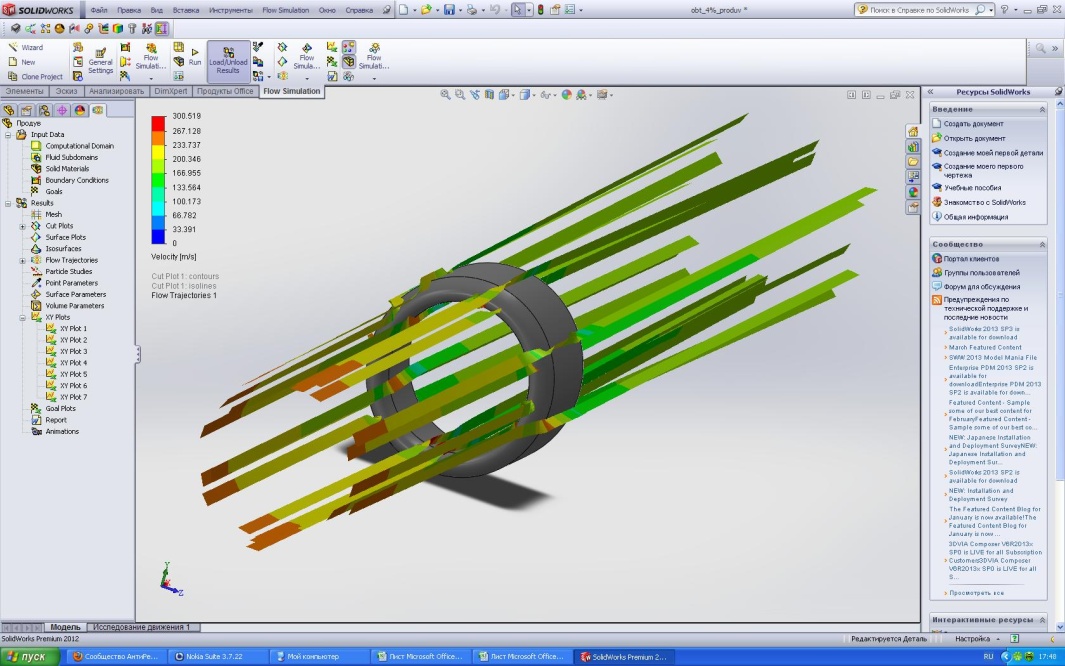Open the Custom Properties task pane icon
The height and width of the screenshot is (666, 1065).
coord(913,207)
